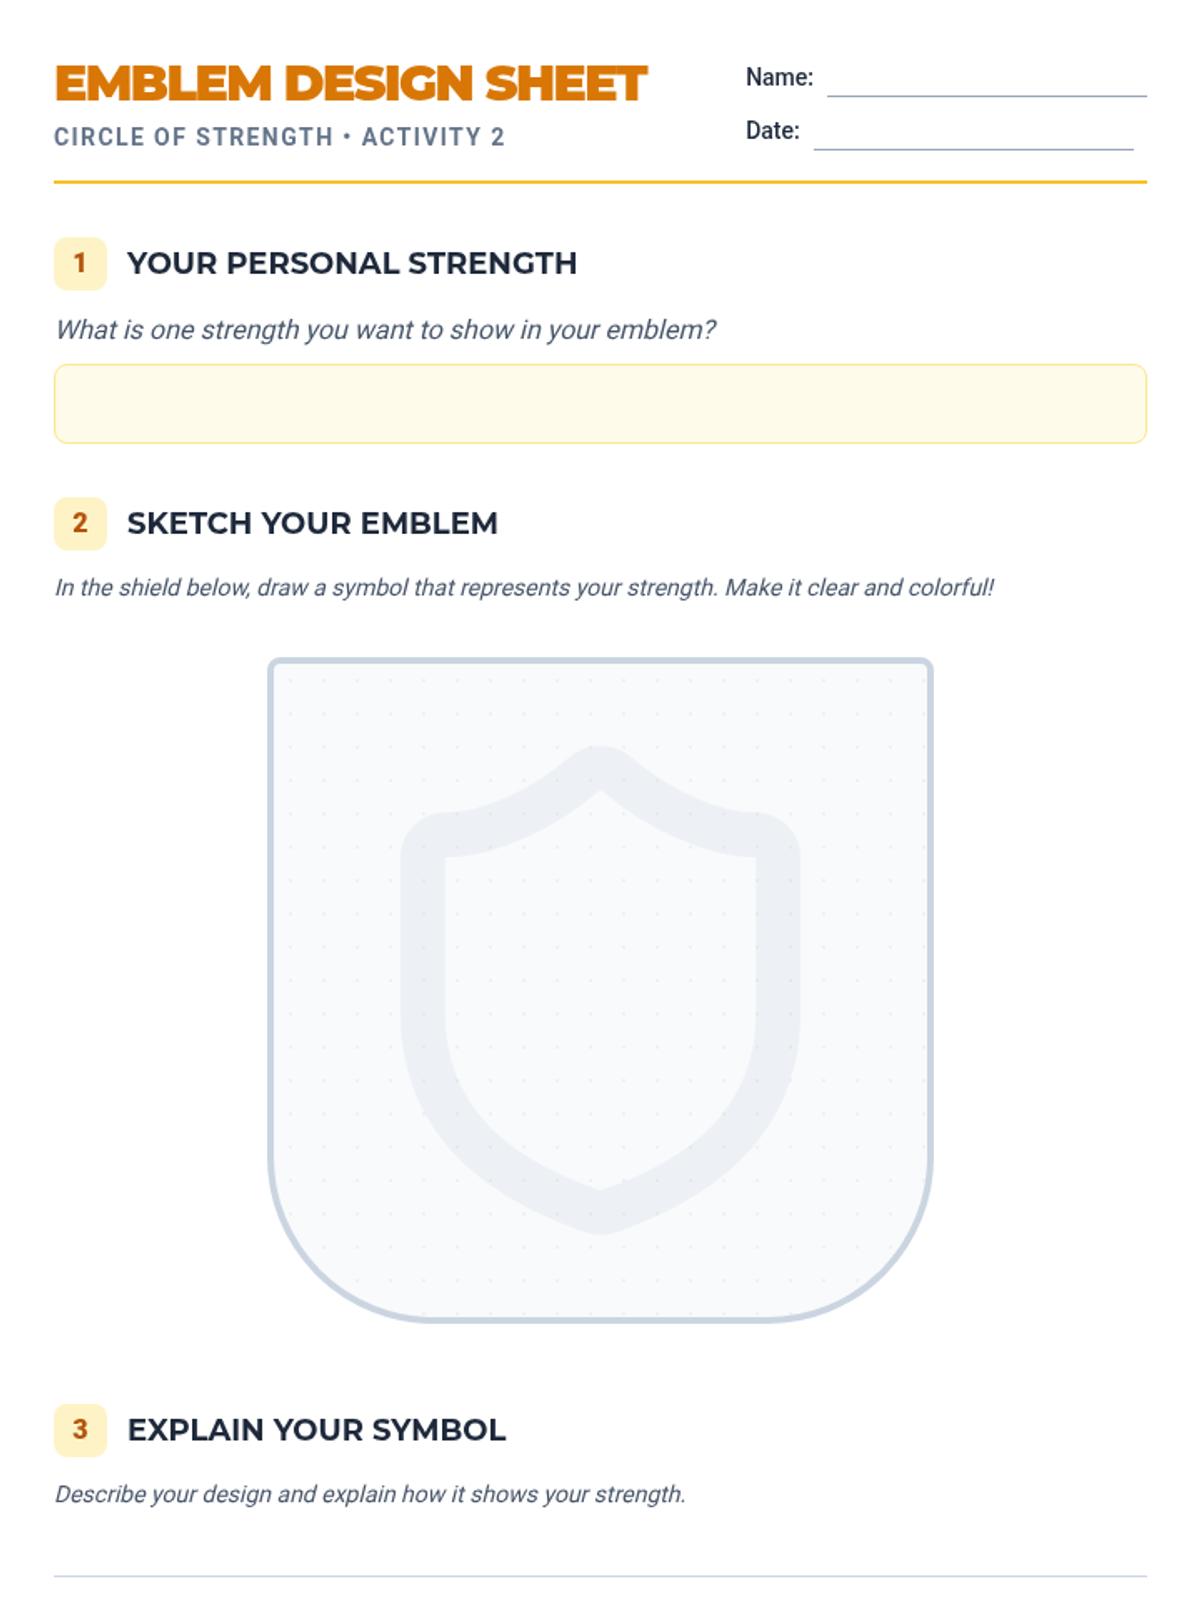Click the Name label
The image size is (1200, 1600).
(x=779, y=77)
